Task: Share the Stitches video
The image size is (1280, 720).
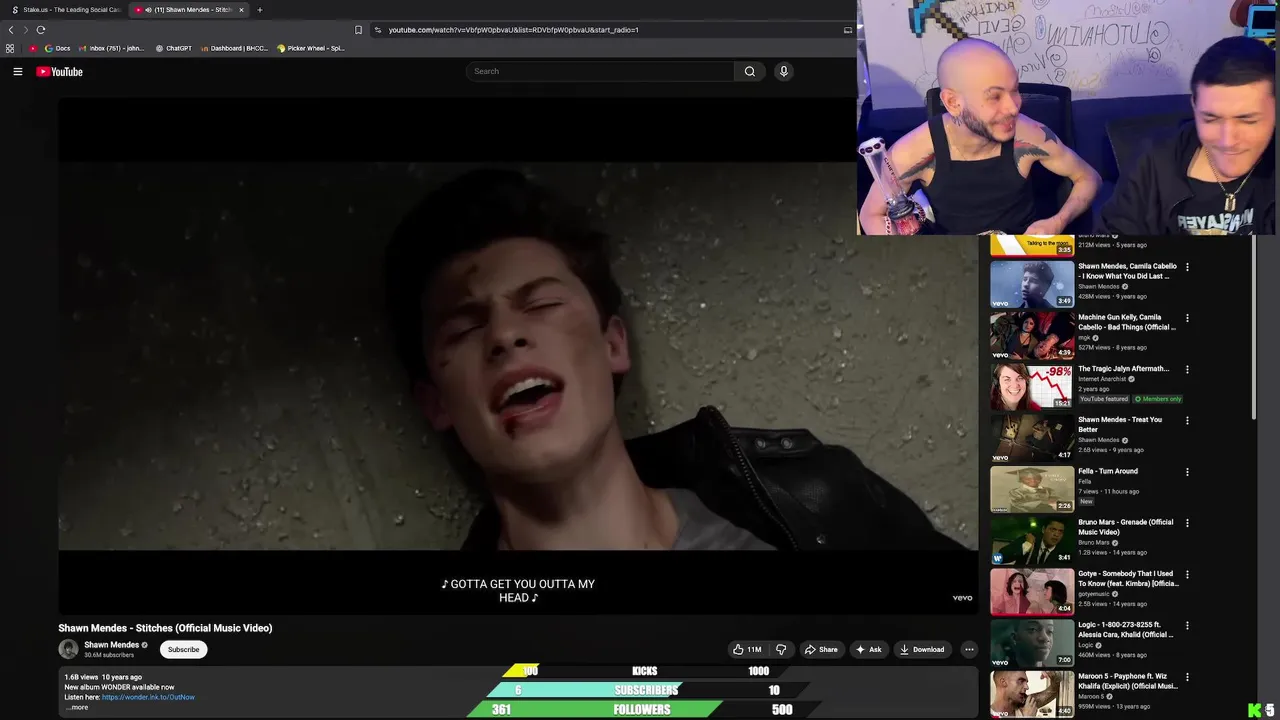Action: point(821,649)
